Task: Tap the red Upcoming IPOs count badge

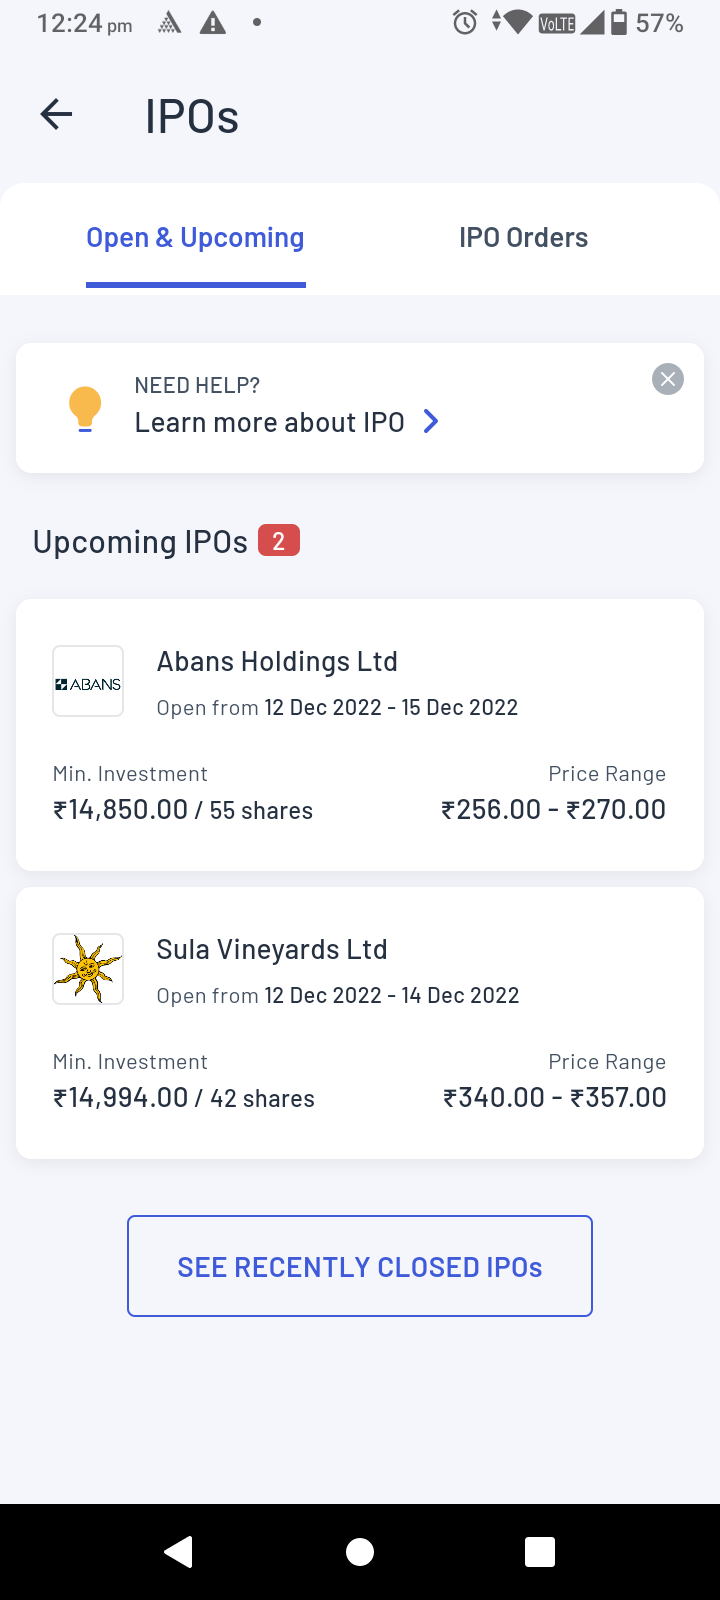Action: click(x=279, y=541)
